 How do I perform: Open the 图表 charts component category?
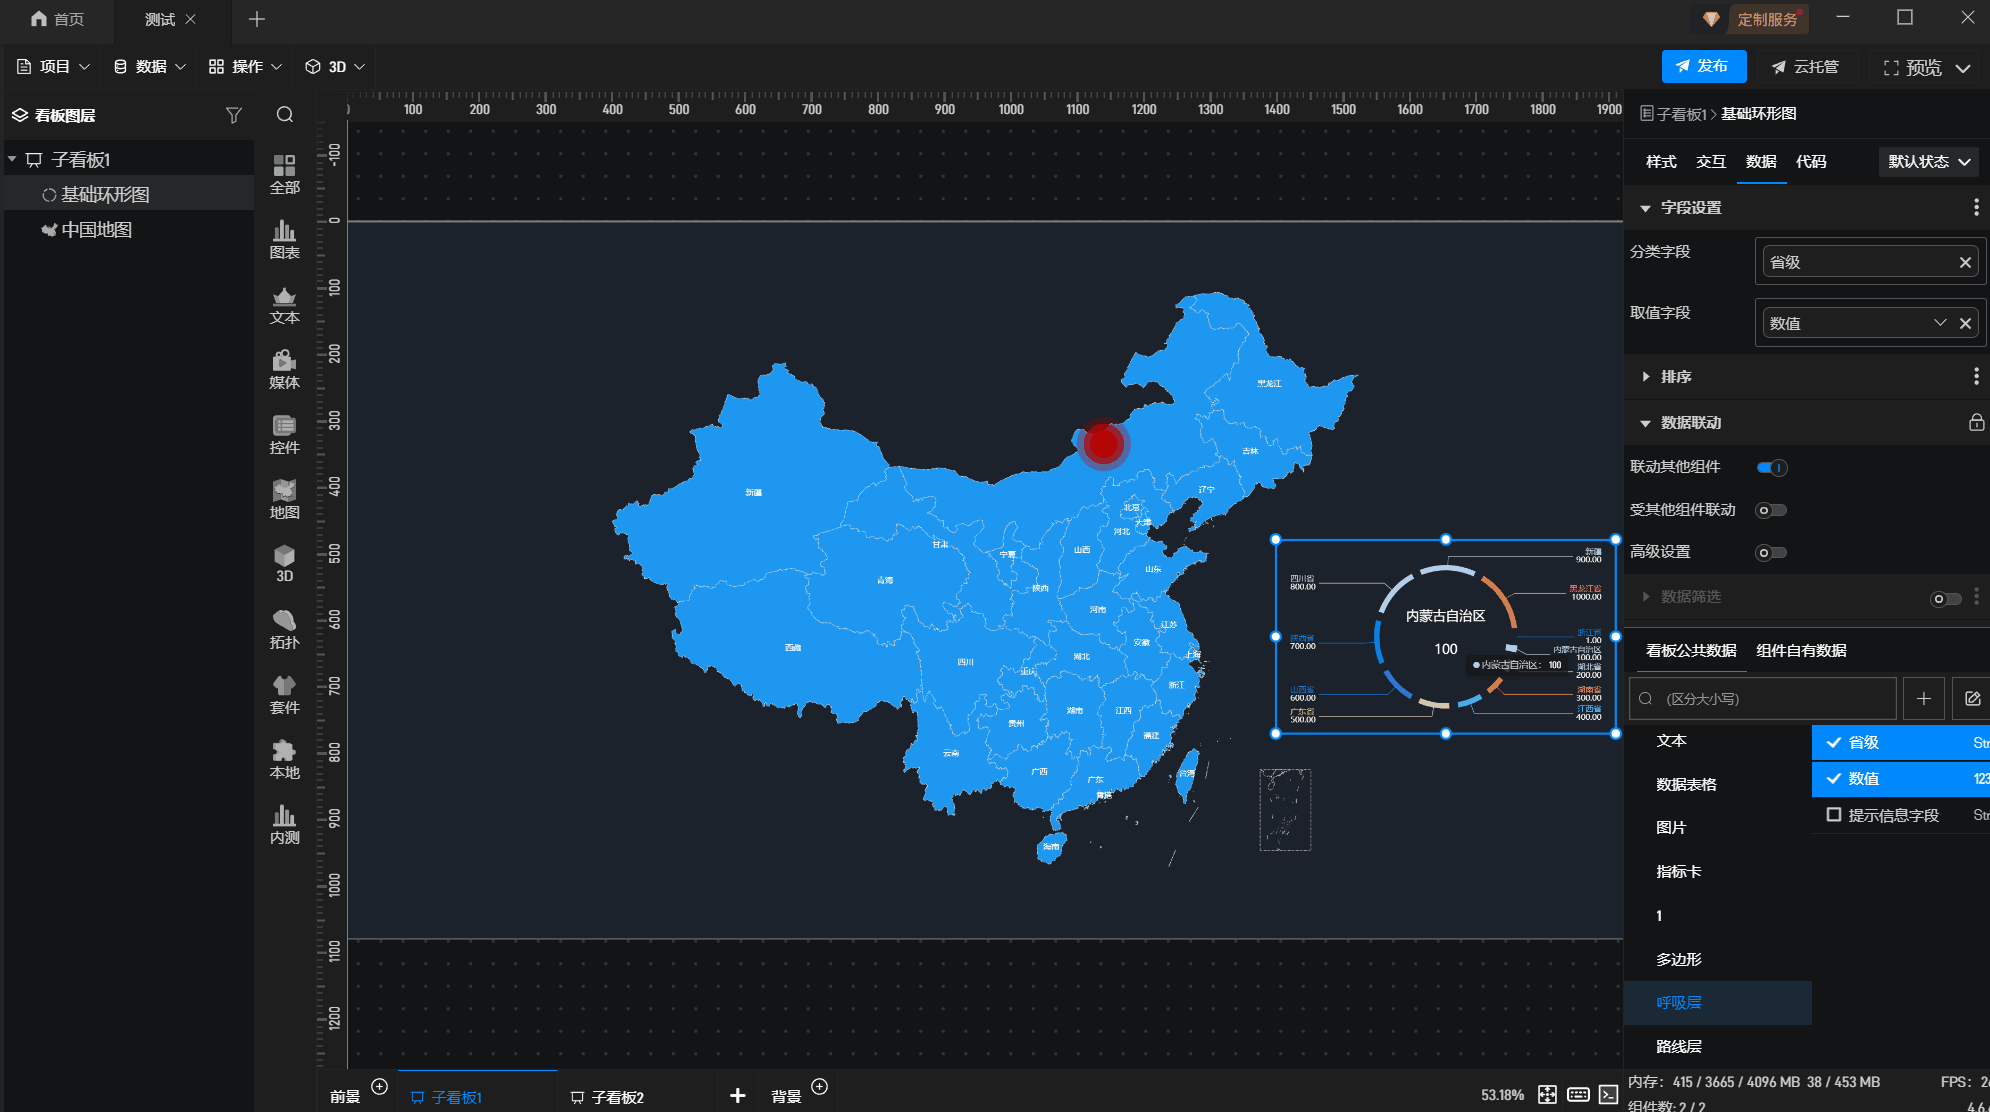[284, 239]
